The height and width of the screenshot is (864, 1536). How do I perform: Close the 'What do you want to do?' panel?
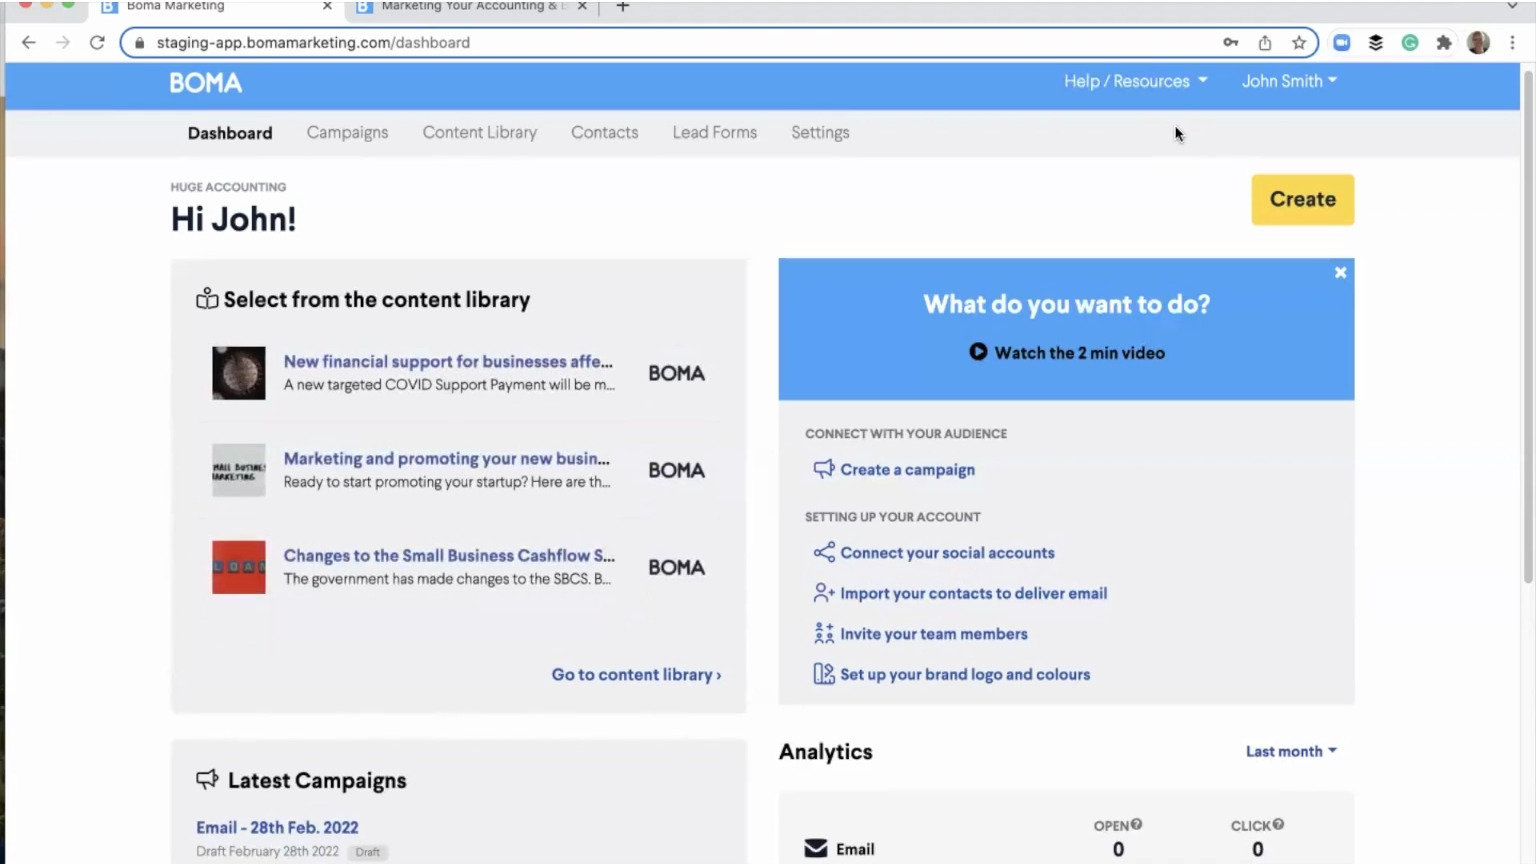pos(1340,273)
